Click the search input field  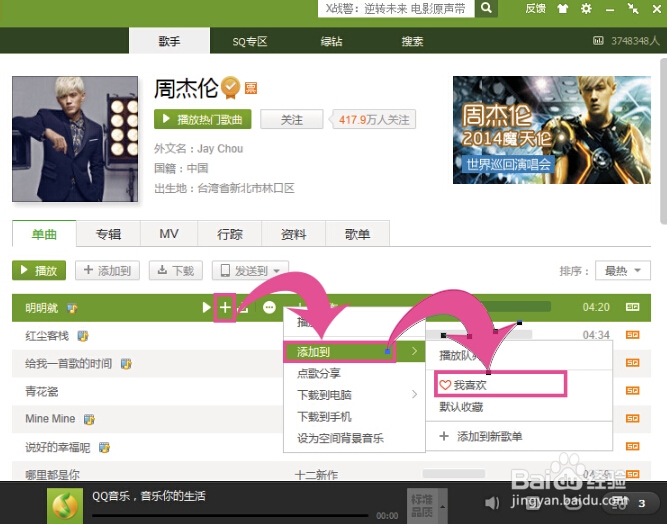tap(396, 9)
